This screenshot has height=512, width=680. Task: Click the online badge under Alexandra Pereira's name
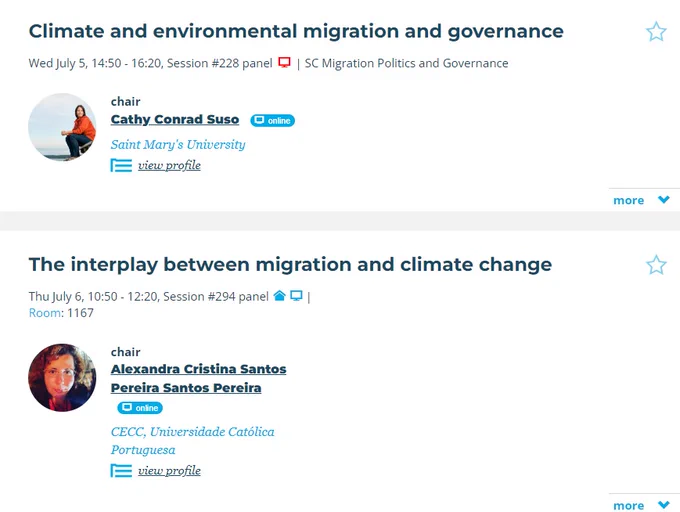[140, 408]
